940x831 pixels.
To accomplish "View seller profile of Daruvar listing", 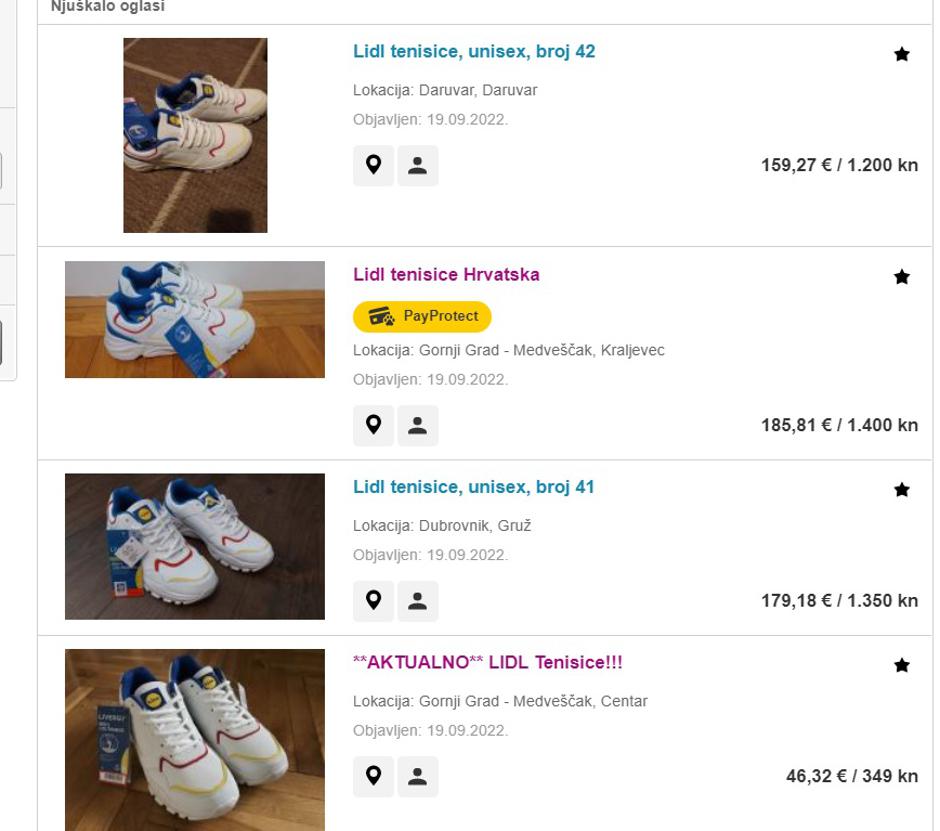I will pos(418,166).
